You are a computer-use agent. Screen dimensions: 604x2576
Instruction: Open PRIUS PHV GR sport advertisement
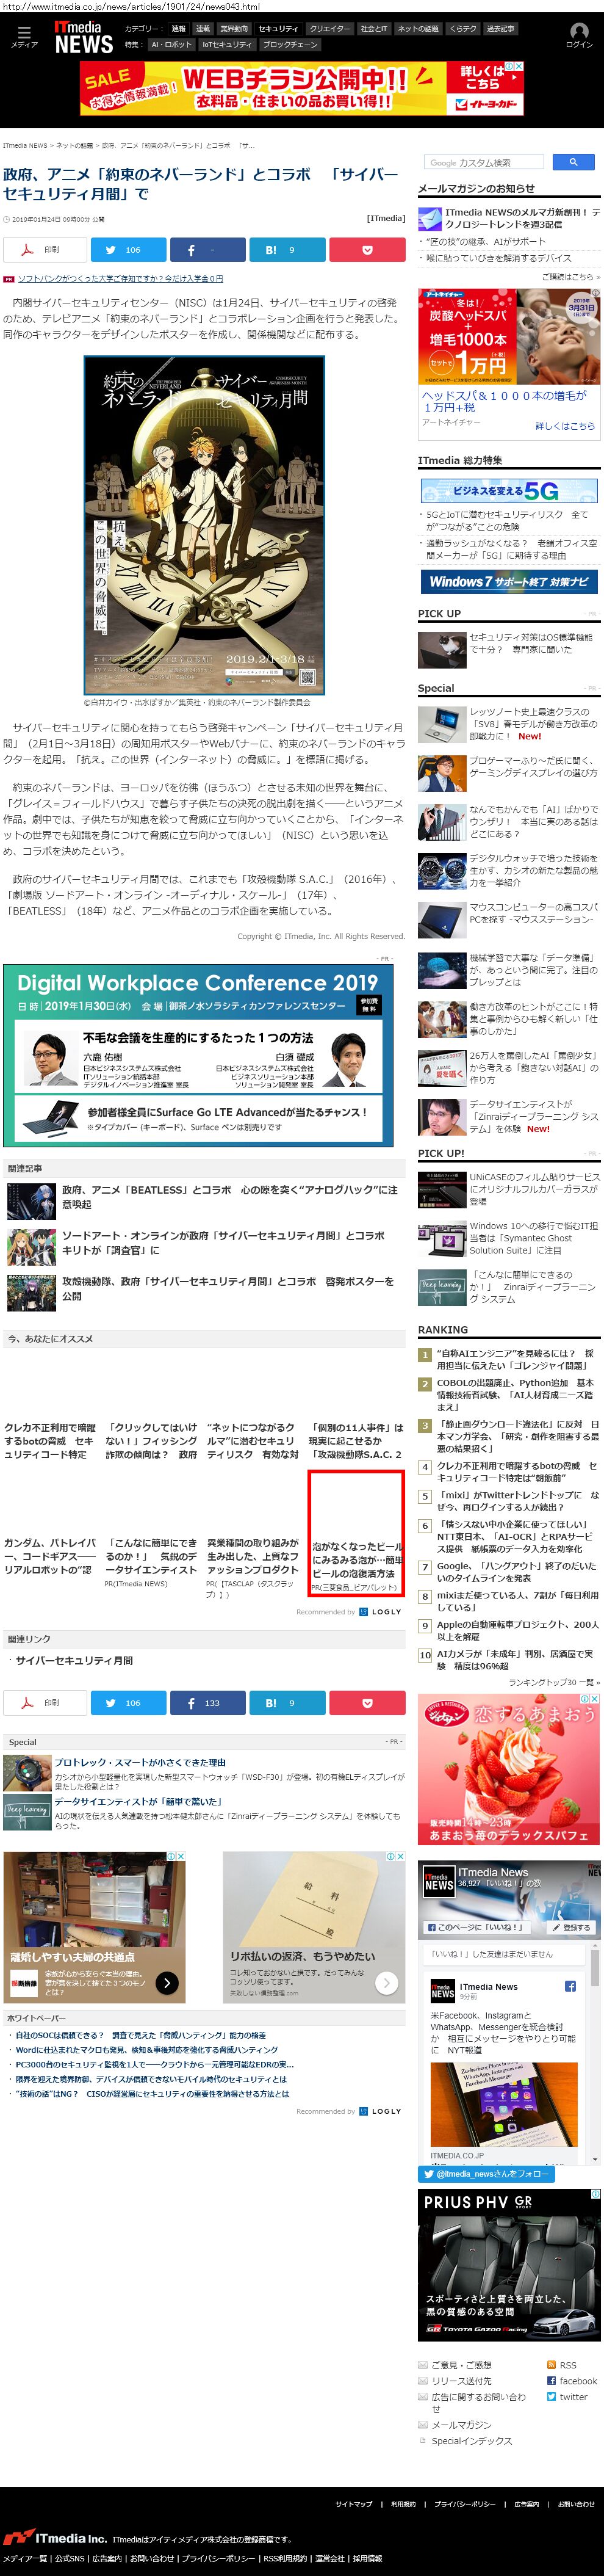[x=509, y=2265]
